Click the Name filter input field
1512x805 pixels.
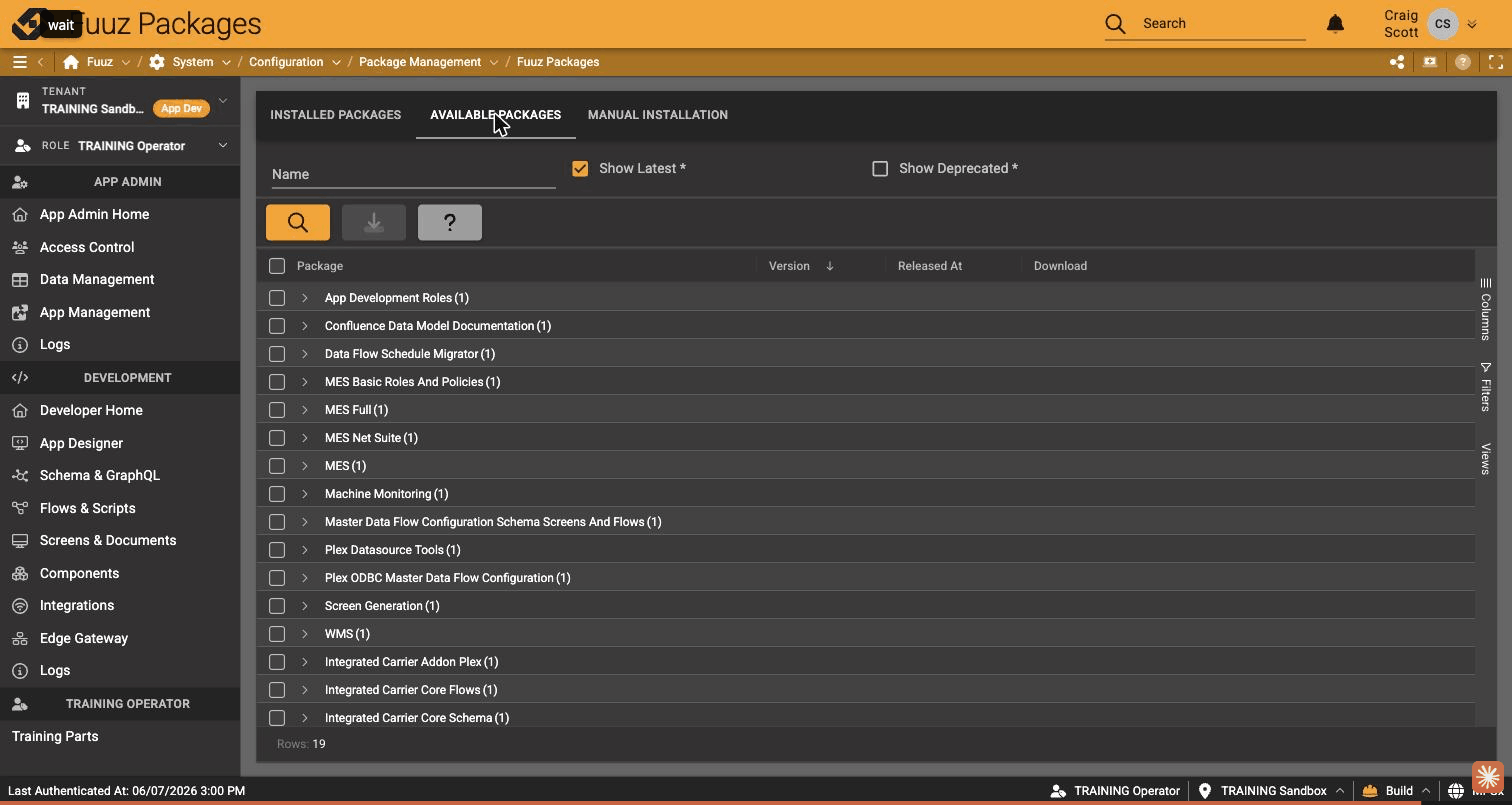pos(414,174)
